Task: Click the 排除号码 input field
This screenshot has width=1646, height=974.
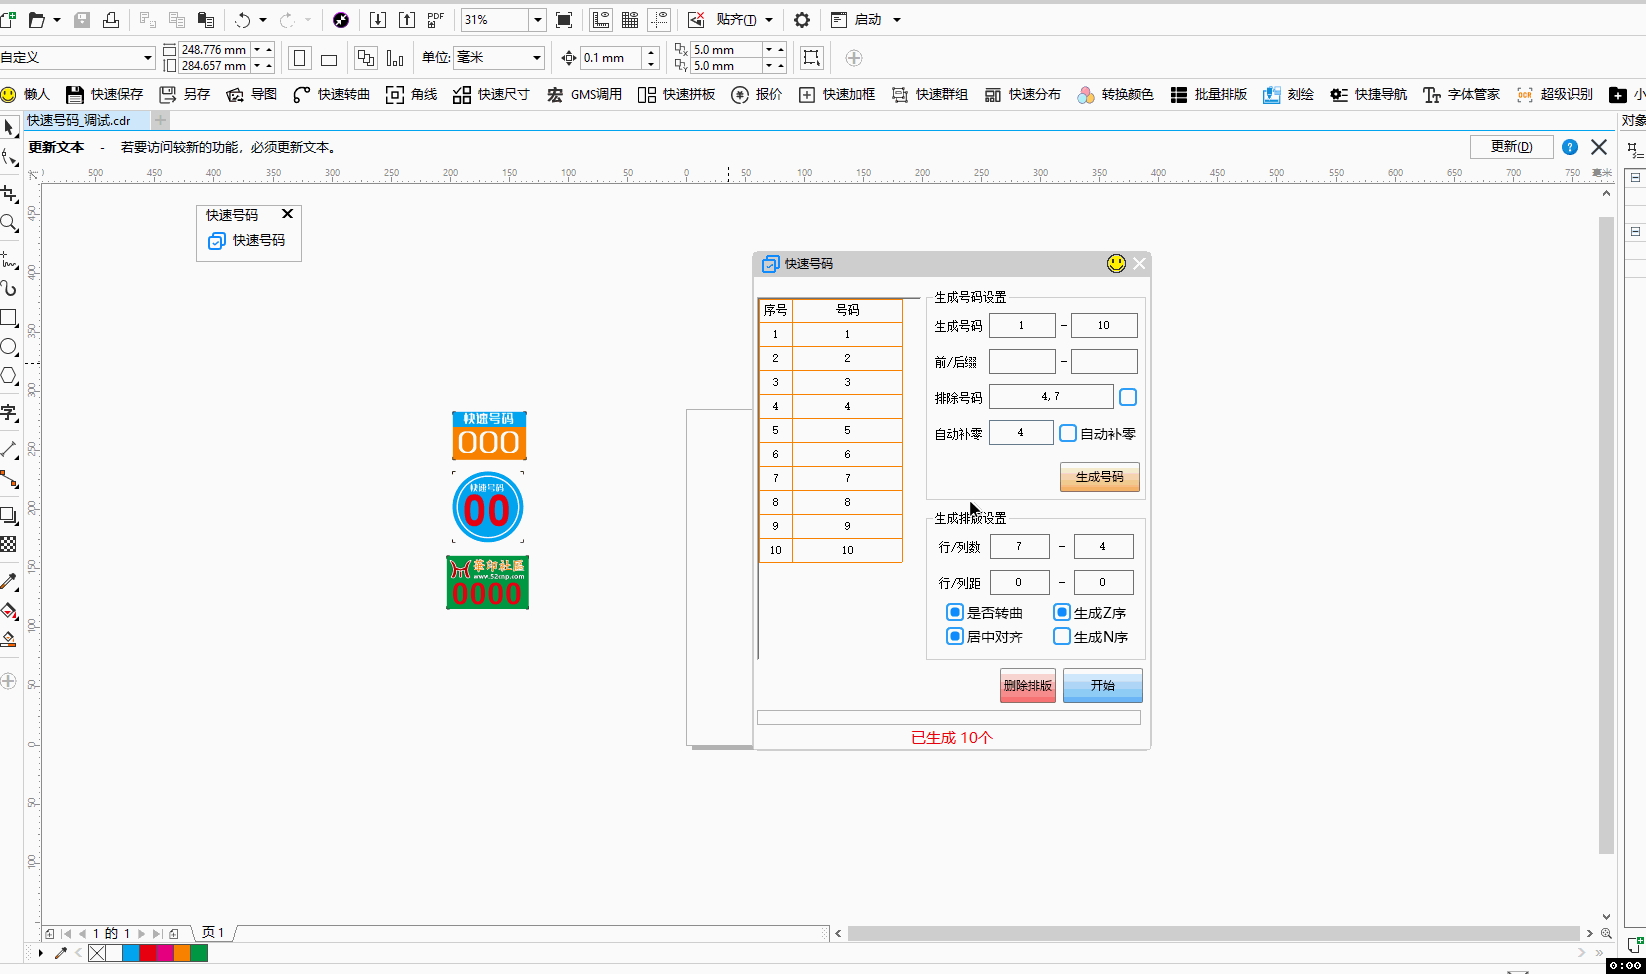Action: (x=1051, y=397)
